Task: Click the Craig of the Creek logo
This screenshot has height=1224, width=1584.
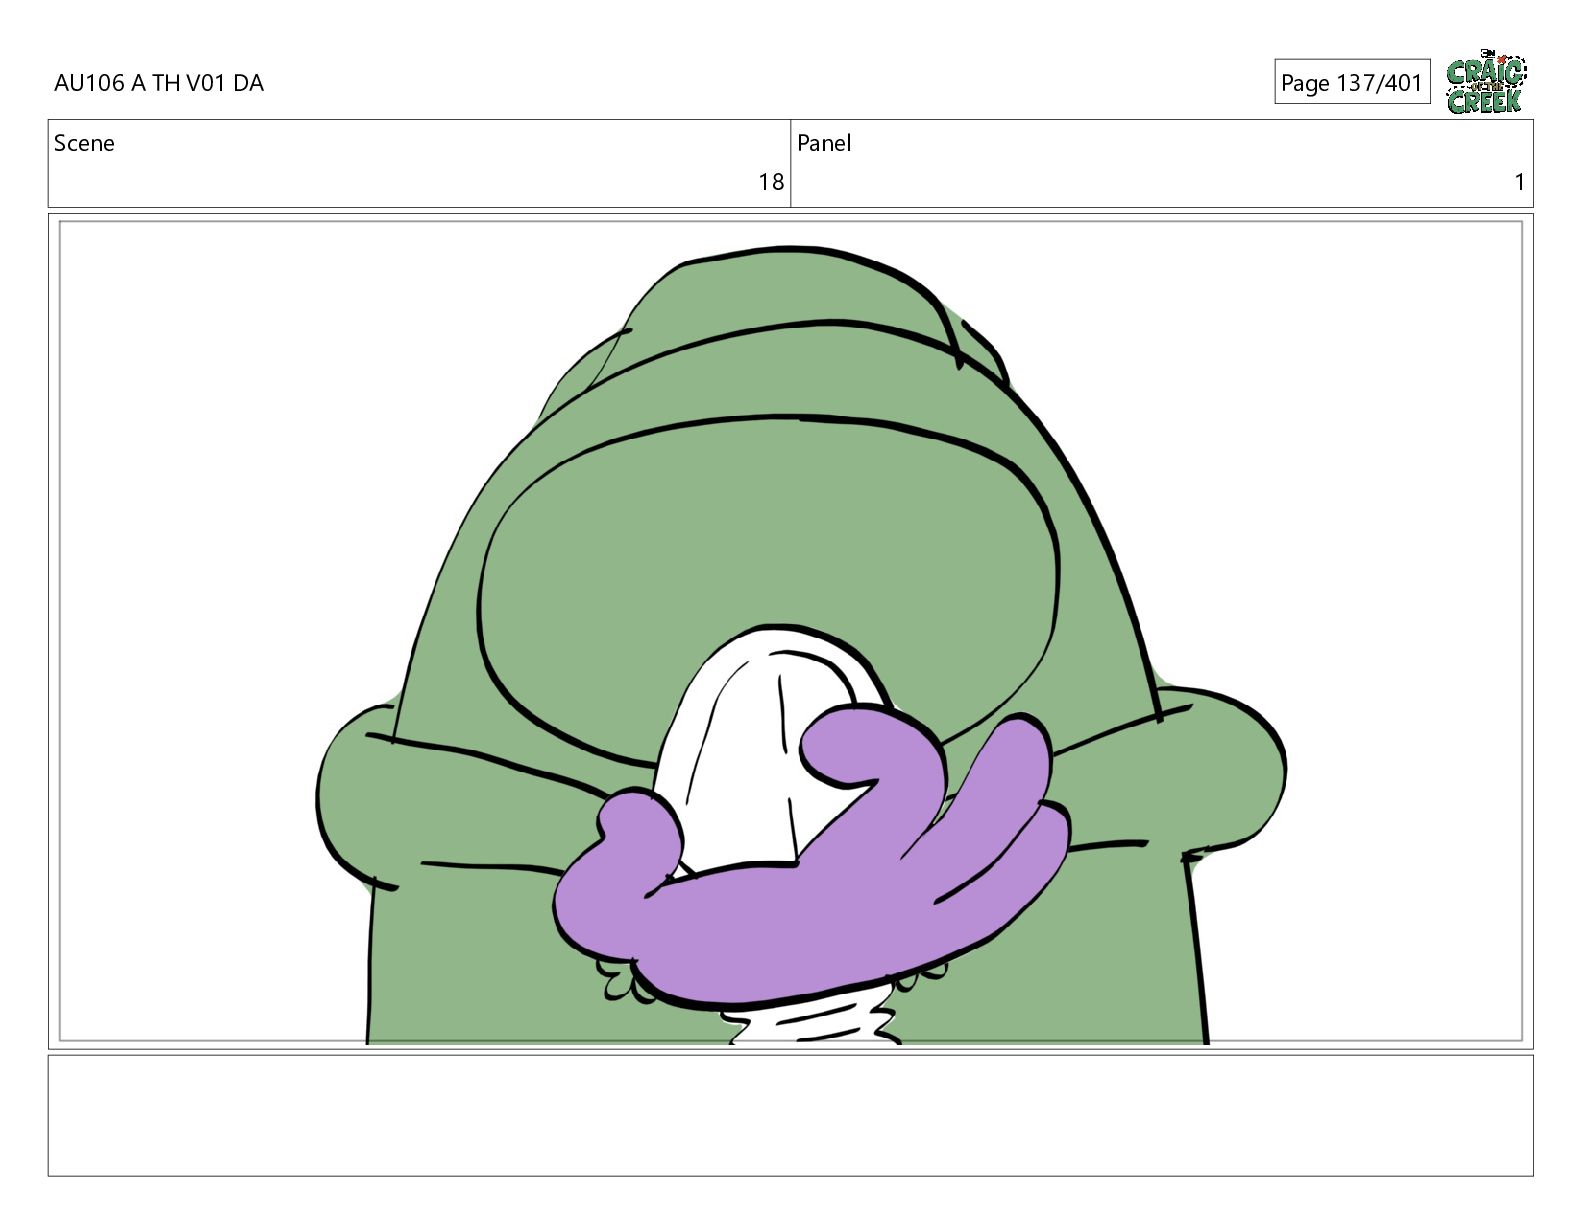Action: tap(1486, 82)
